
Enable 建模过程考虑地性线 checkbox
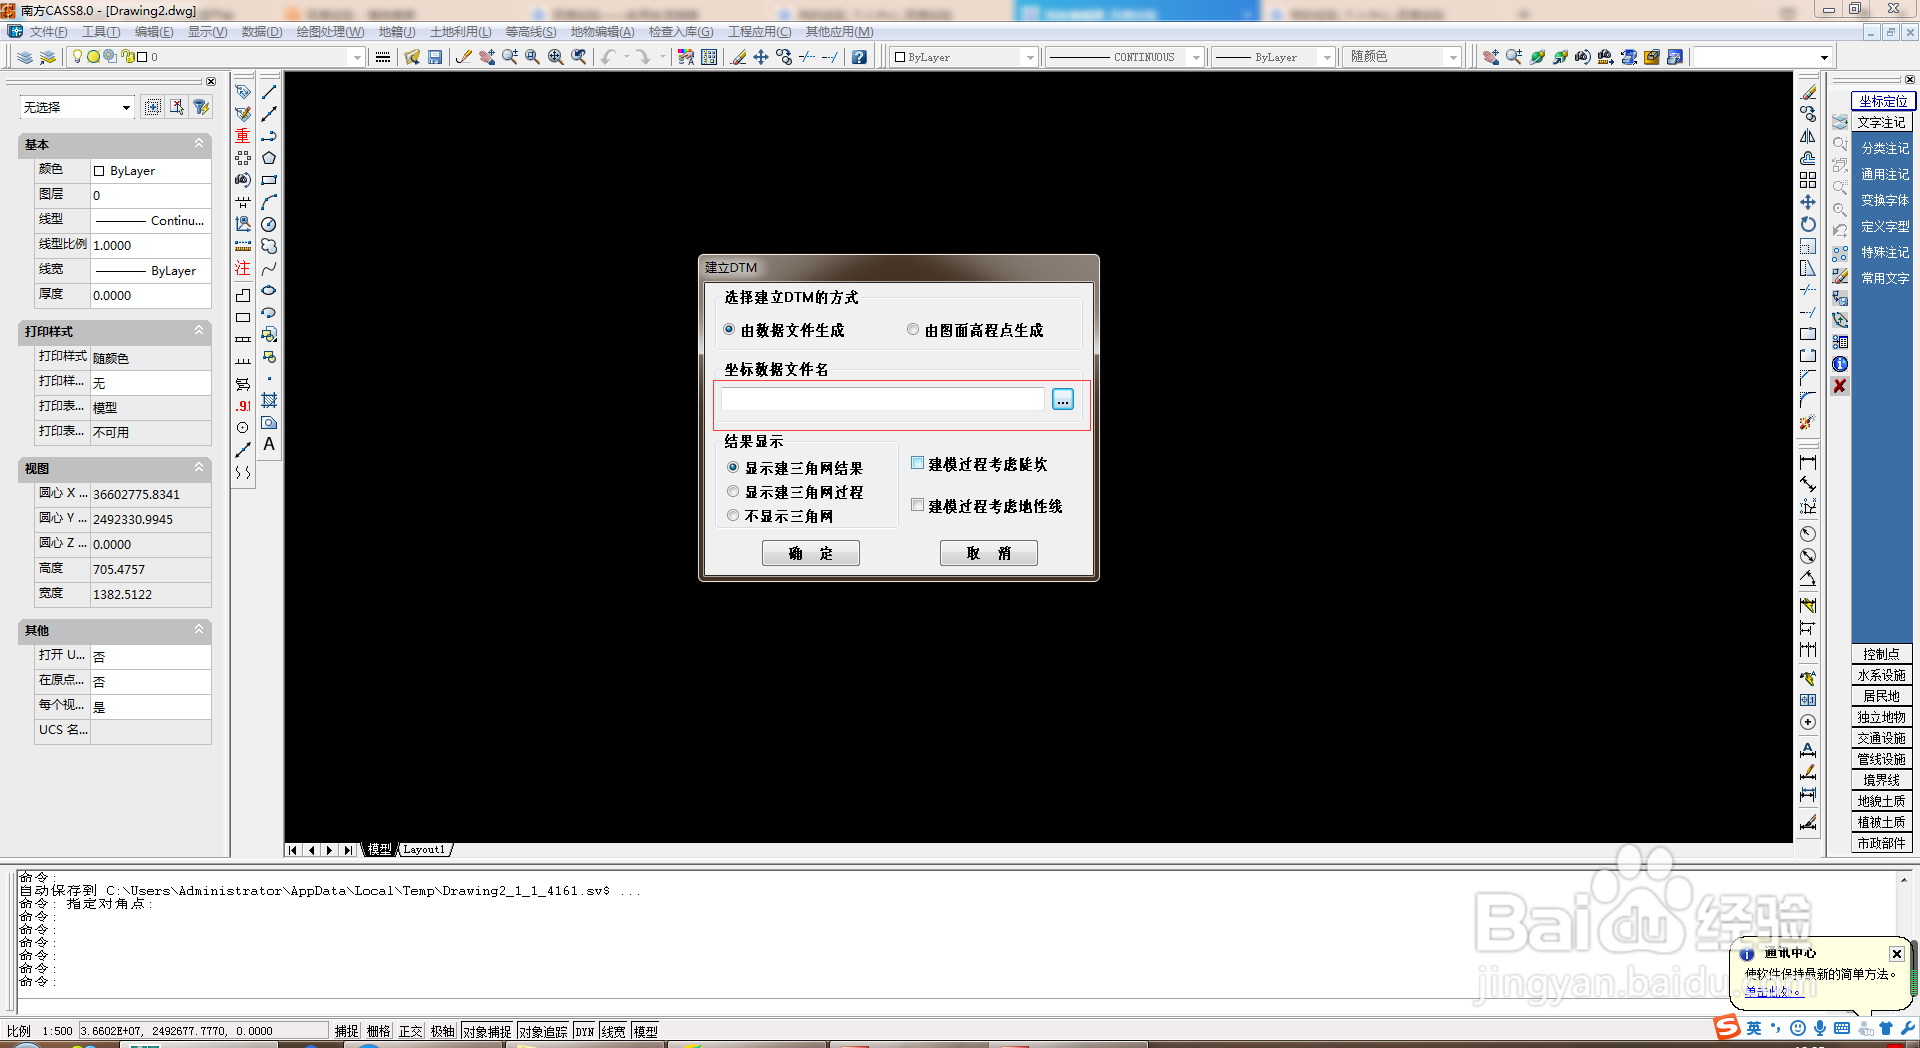(917, 505)
